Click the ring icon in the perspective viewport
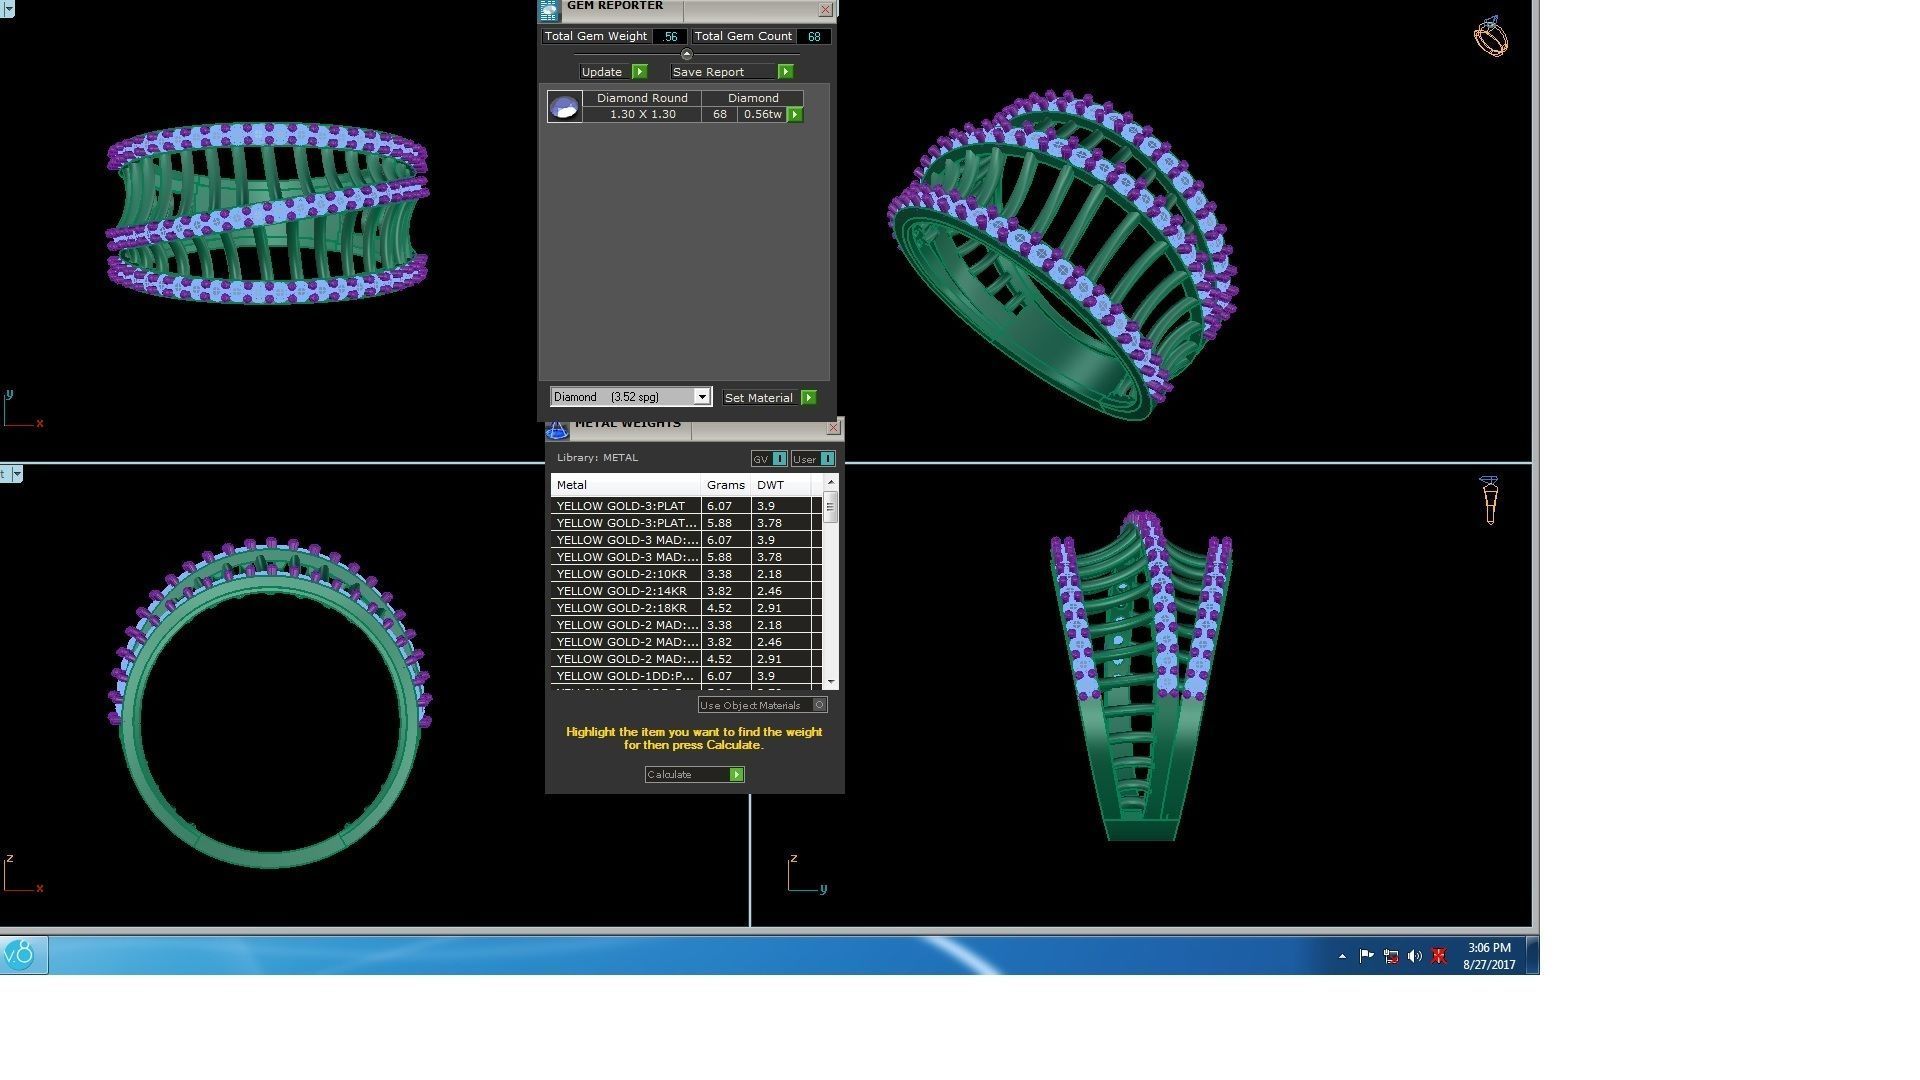The image size is (1920, 1080). pyautogui.click(x=1490, y=36)
